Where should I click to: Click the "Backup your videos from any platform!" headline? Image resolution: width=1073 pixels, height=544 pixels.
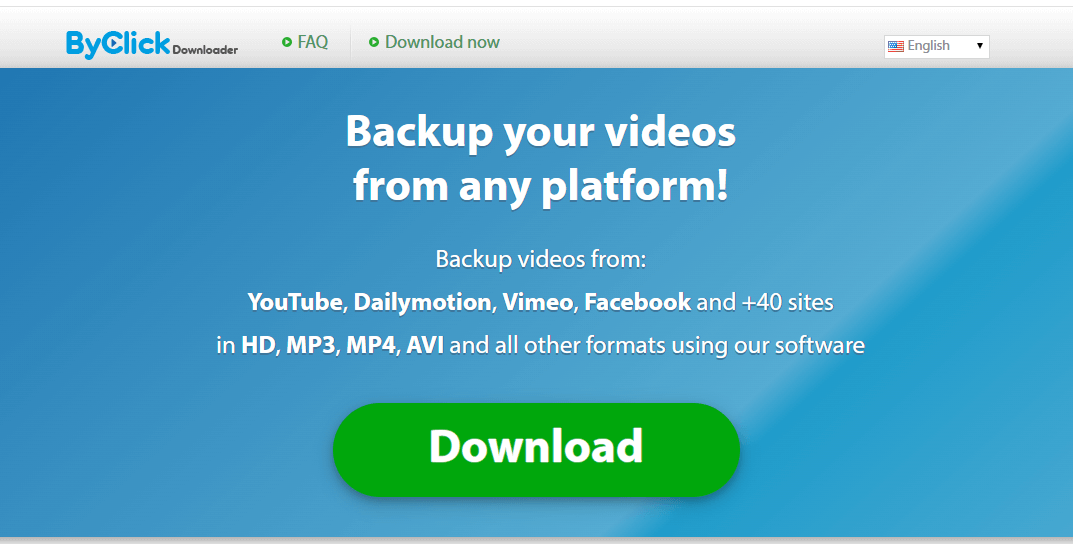pyautogui.click(x=541, y=159)
